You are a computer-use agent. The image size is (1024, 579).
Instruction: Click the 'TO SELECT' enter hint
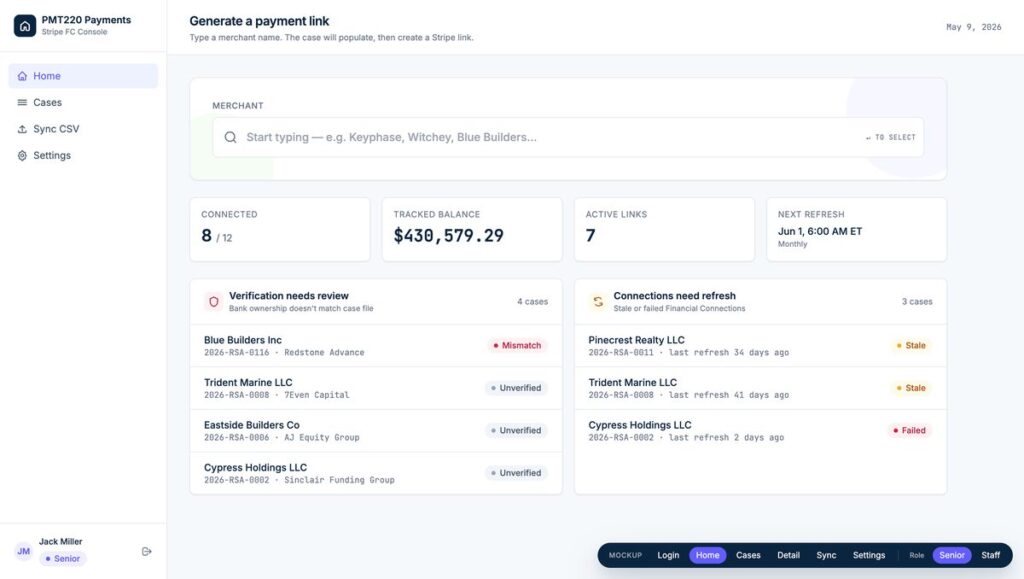click(890, 137)
